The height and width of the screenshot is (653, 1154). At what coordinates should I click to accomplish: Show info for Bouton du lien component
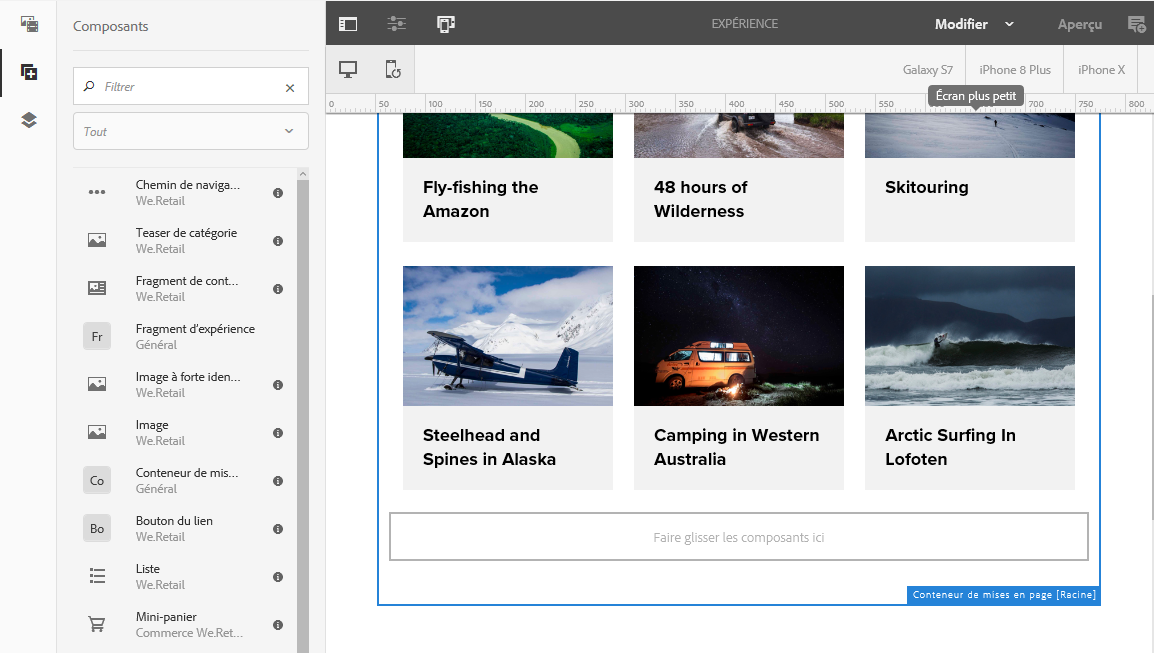(278, 529)
